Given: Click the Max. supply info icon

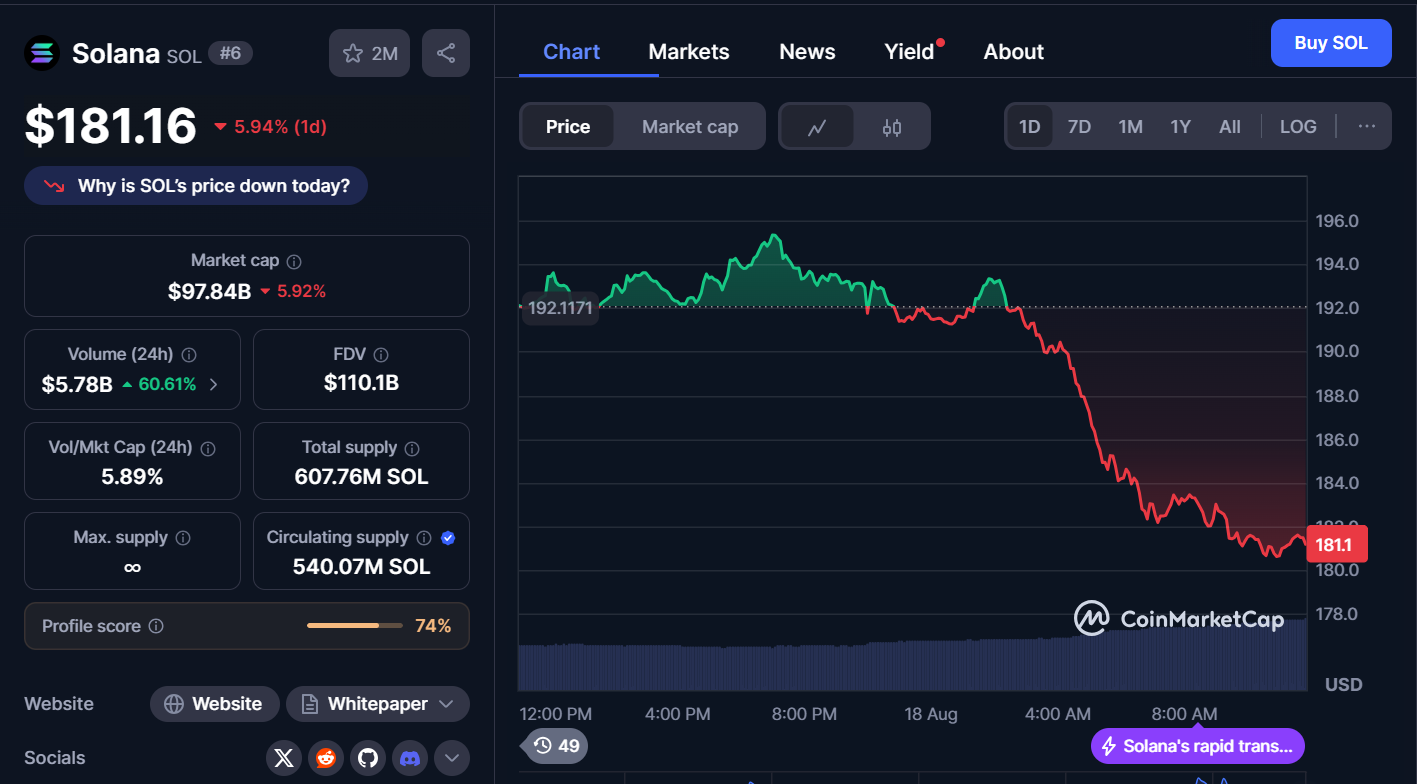Looking at the screenshot, I should coord(183,538).
